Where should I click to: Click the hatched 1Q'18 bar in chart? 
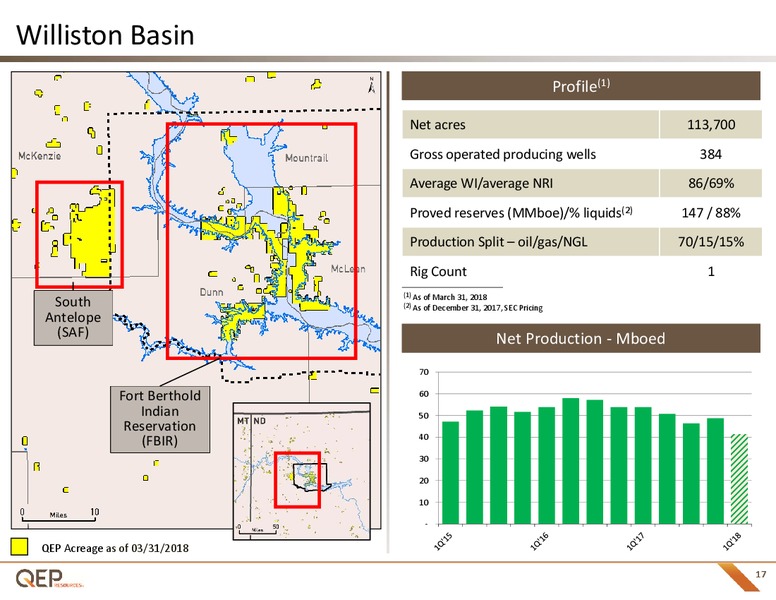739,479
